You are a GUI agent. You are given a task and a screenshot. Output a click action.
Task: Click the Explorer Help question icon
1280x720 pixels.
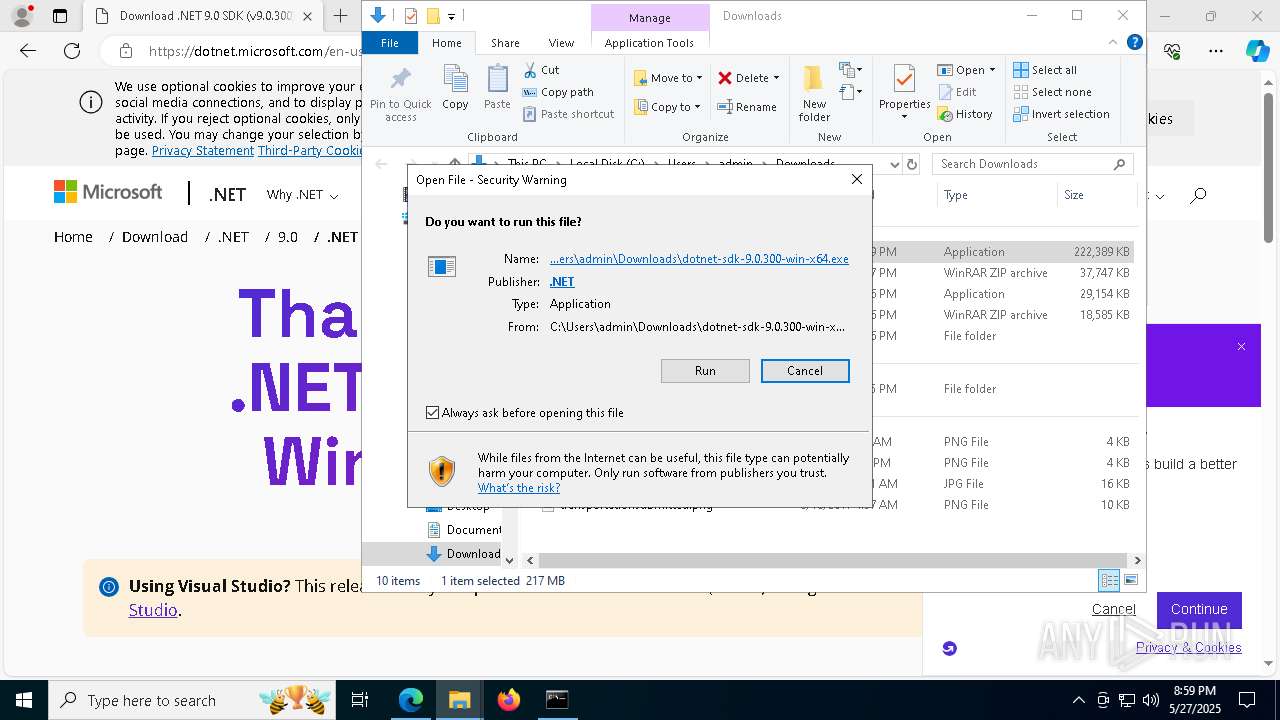1134,43
